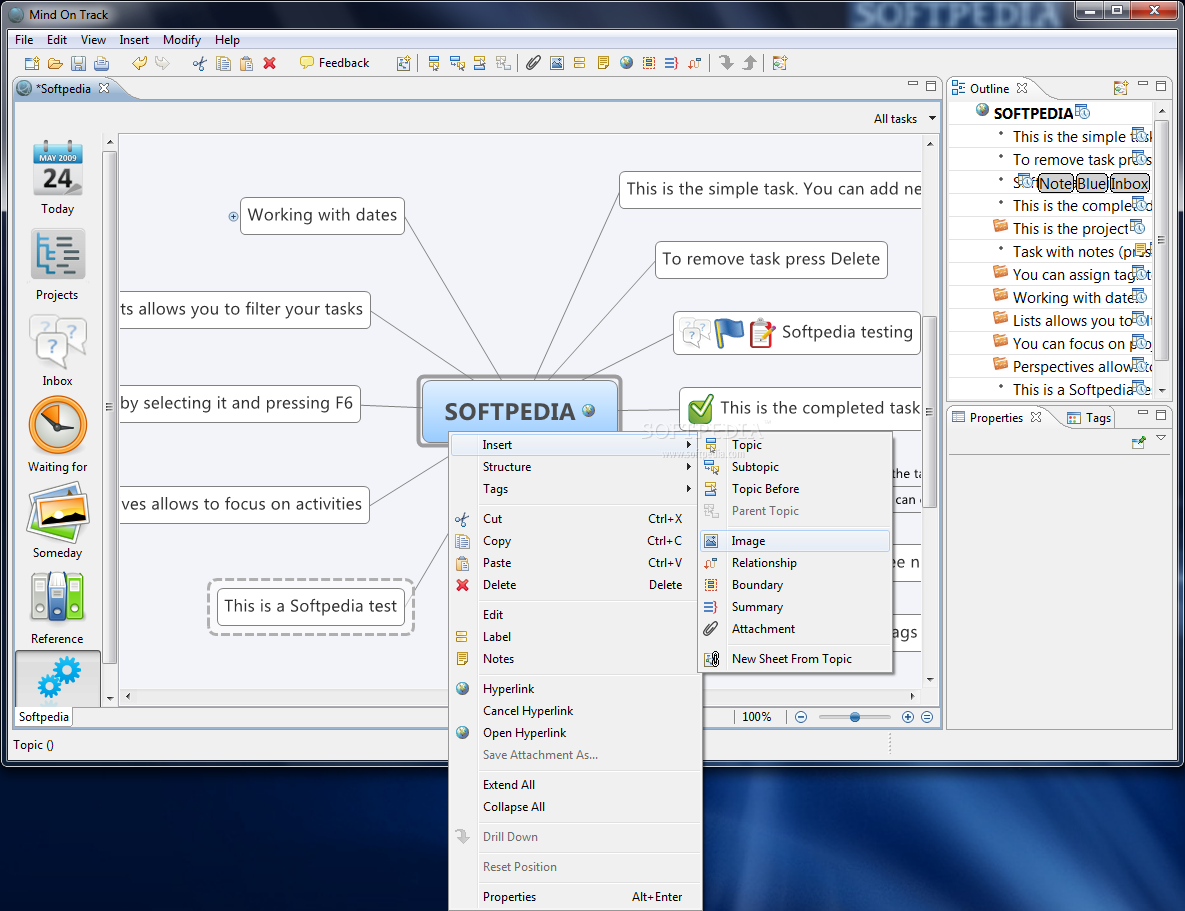The width and height of the screenshot is (1185, 911).
Task: Click the Label icon in toolbar
Action: click(580, 64)
